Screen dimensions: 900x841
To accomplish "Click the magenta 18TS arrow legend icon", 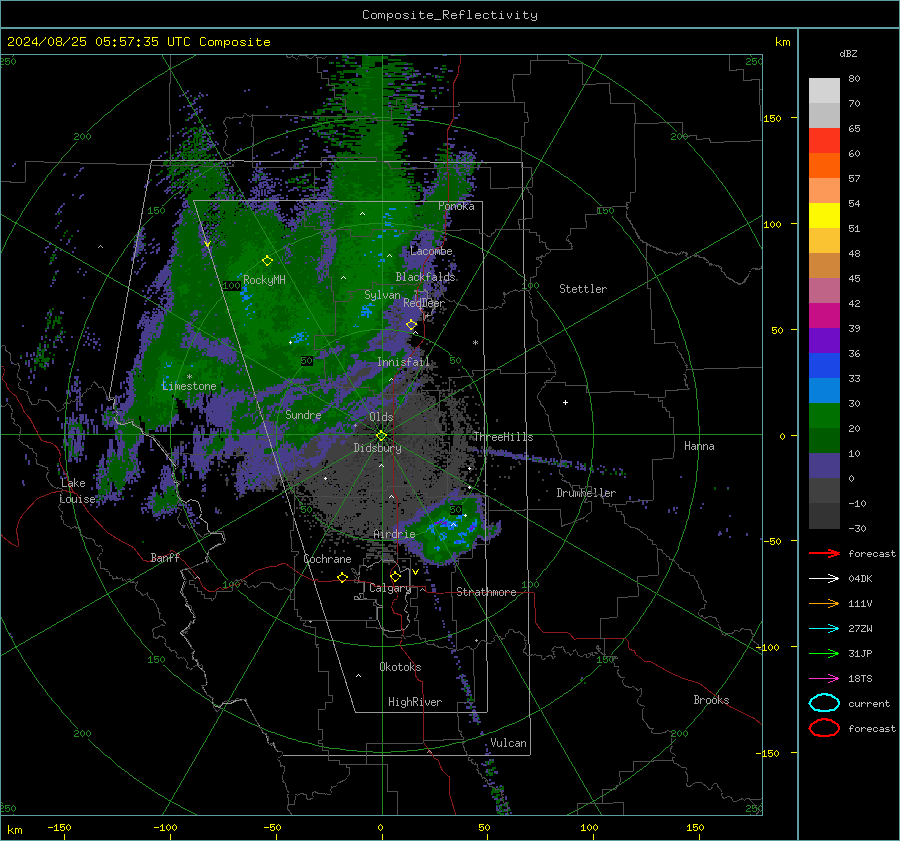I will point(824,679).
